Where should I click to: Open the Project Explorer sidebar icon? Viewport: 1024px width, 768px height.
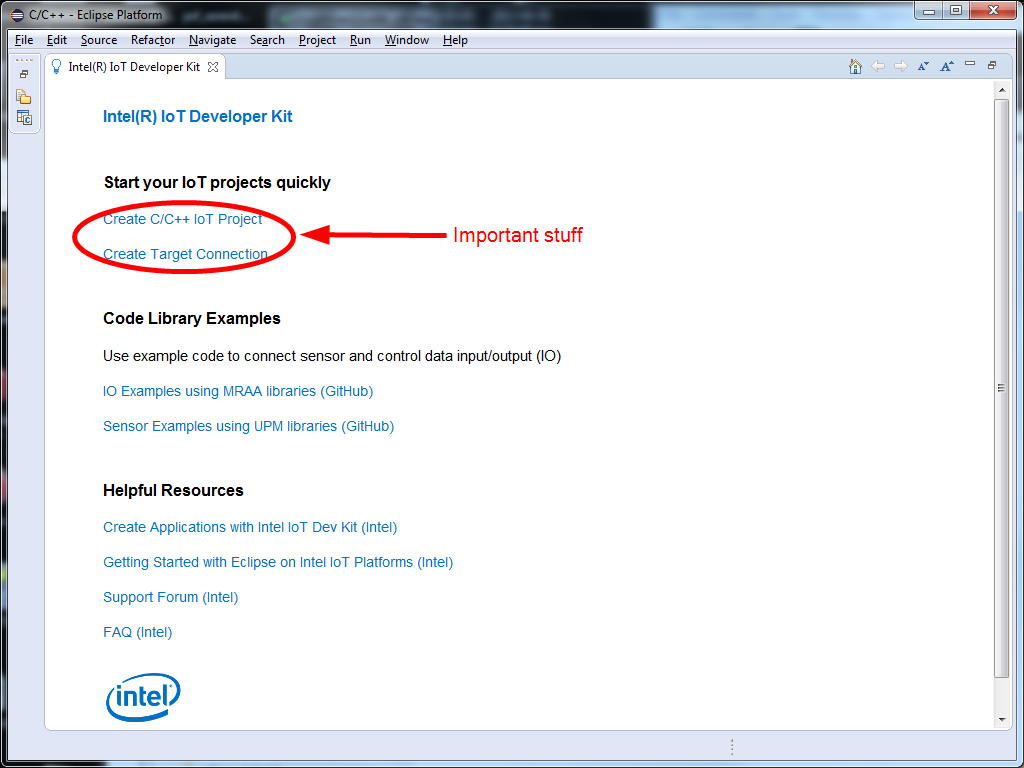click(24, 97)
